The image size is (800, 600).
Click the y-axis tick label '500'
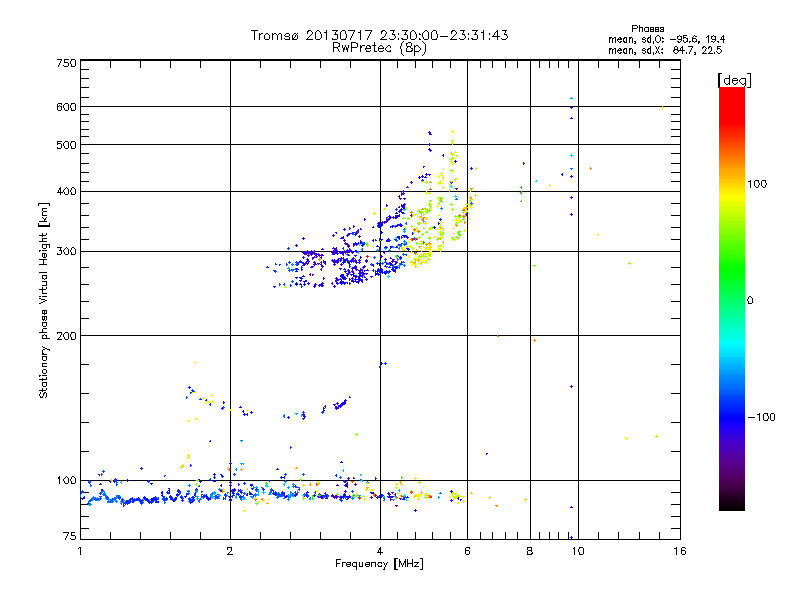66,145
